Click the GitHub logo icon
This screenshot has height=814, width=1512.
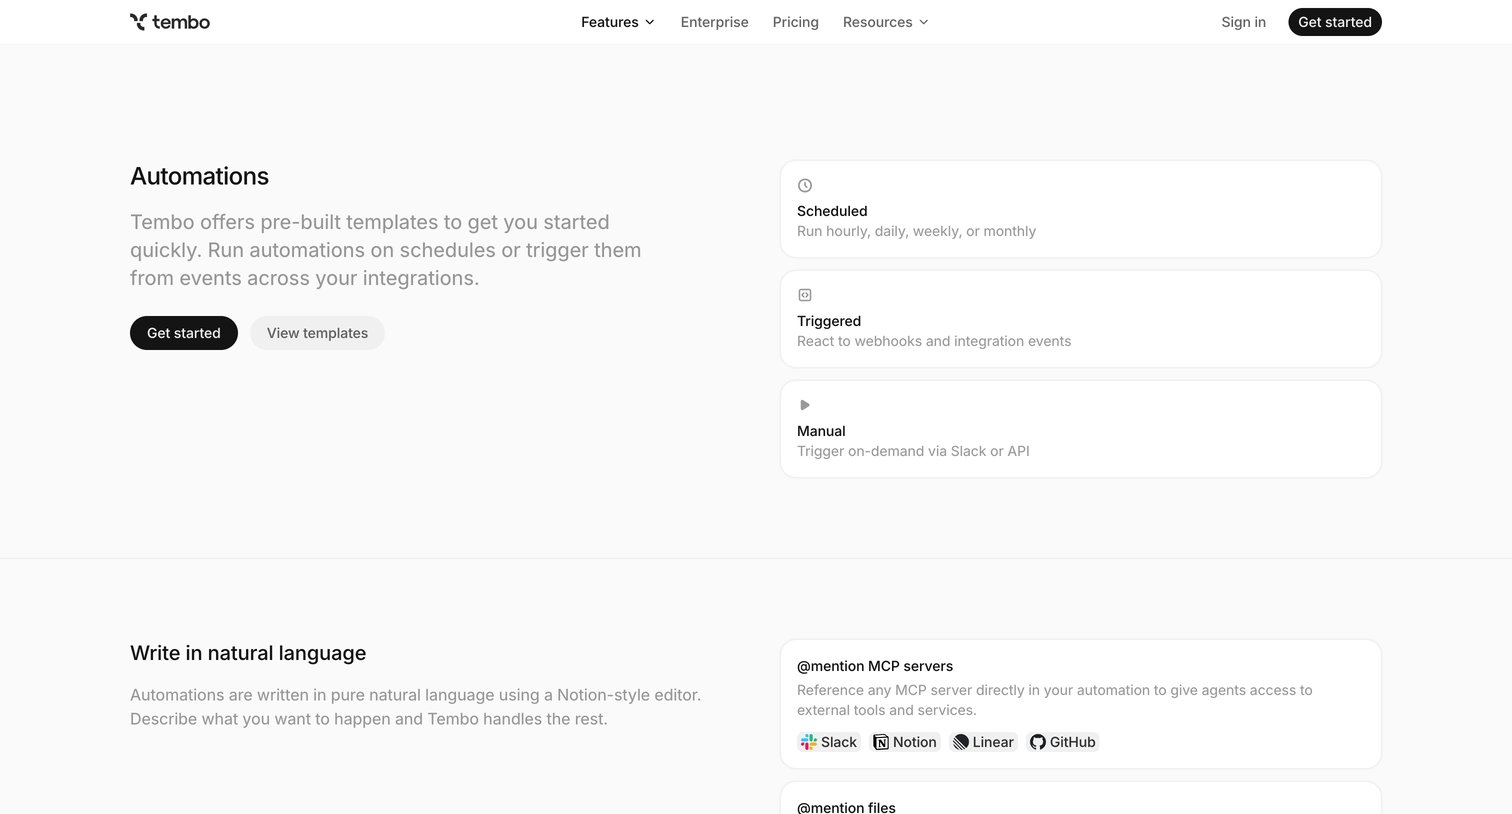1038,742
